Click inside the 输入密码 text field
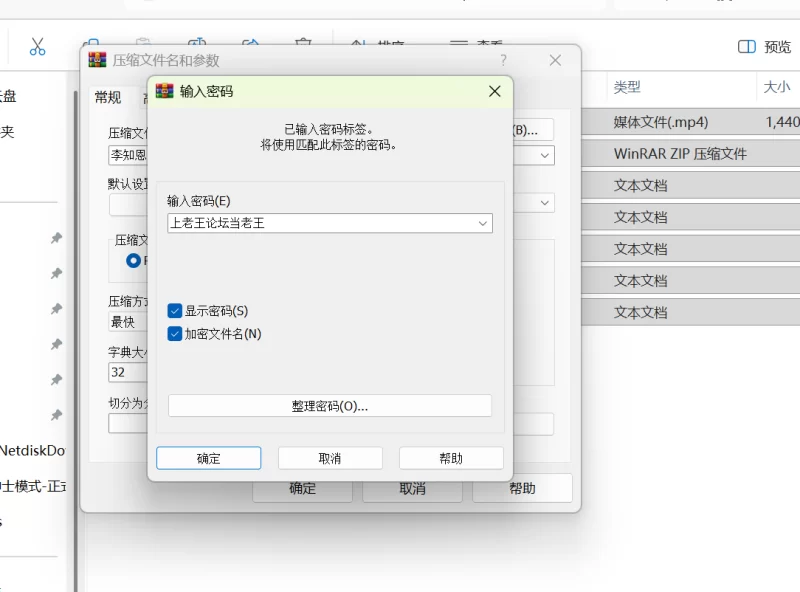 click(320, 224)
